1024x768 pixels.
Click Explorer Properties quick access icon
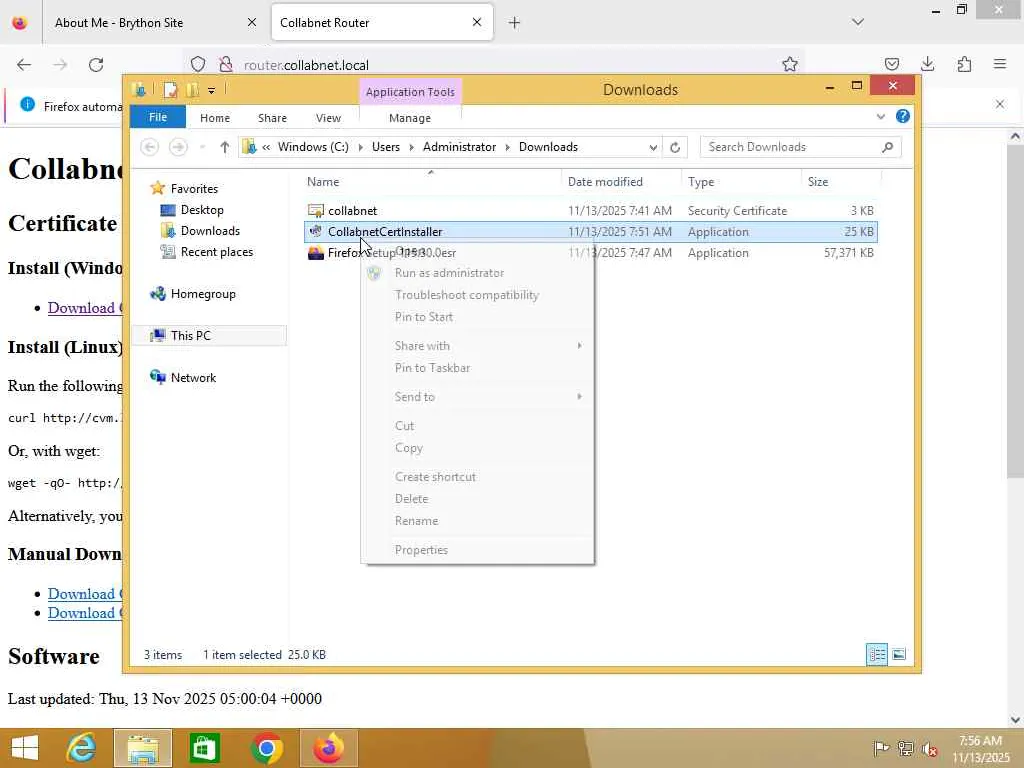pos(170,90)
